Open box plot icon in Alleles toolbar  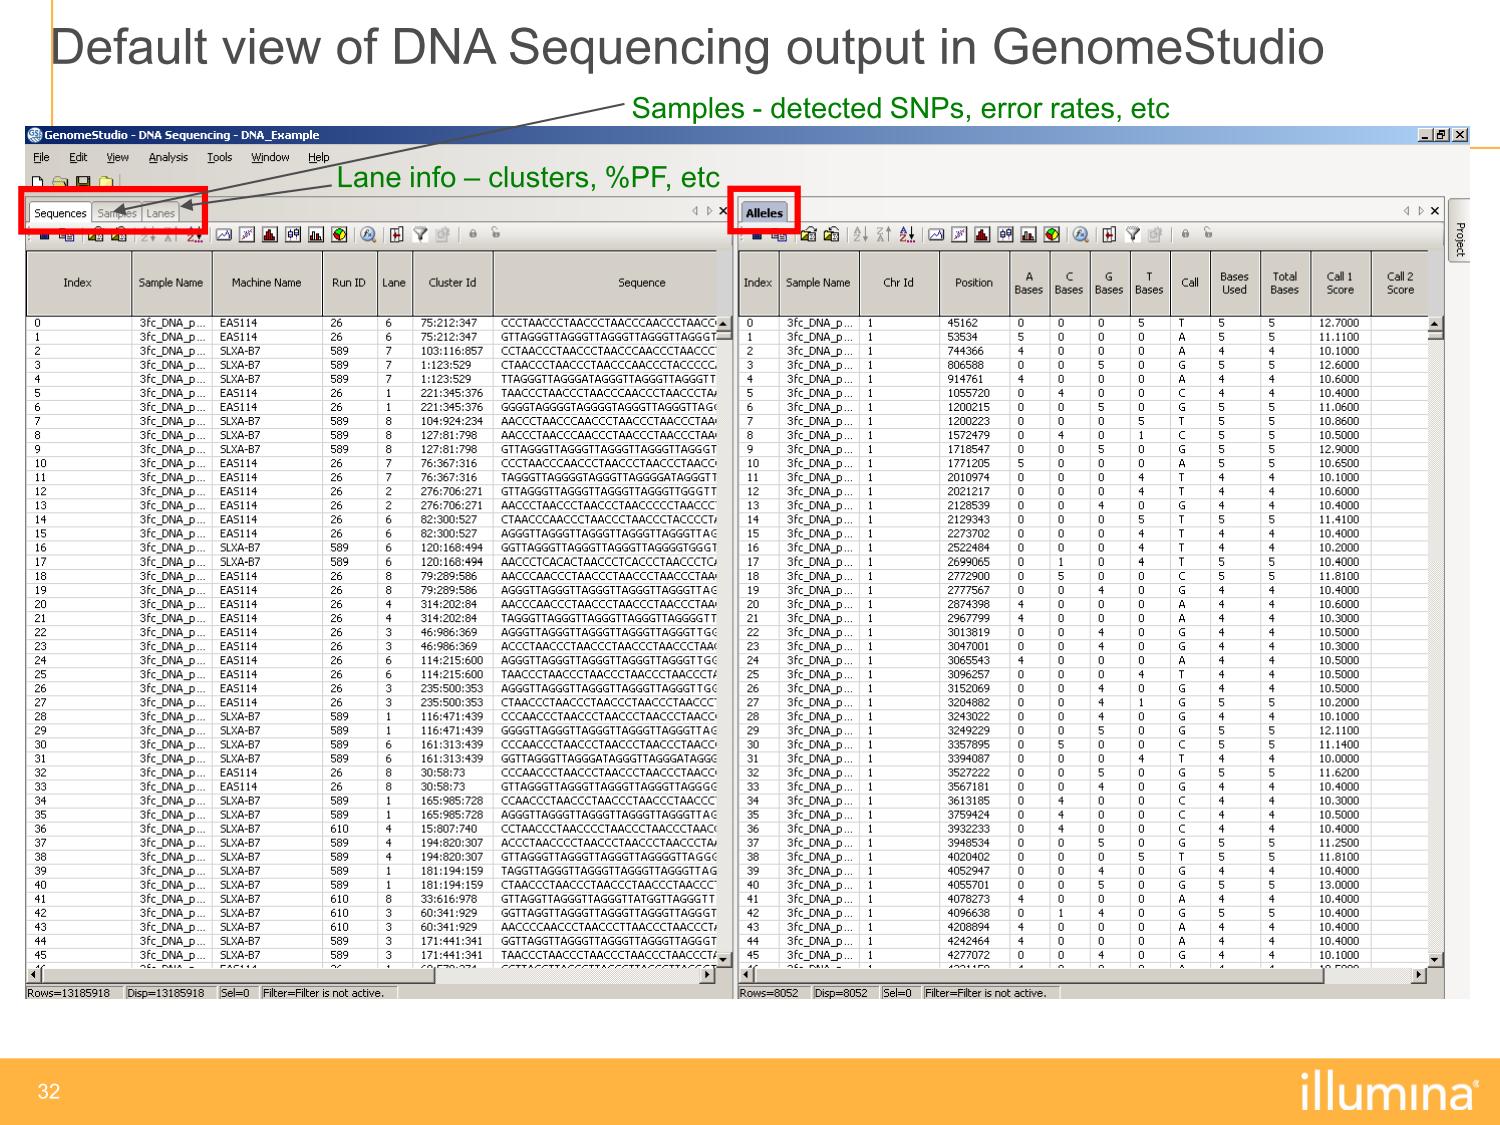(x=1006, y=235)
